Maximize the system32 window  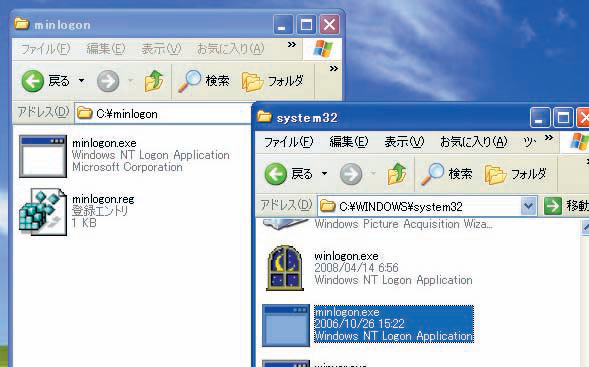(x=563, y=118)
